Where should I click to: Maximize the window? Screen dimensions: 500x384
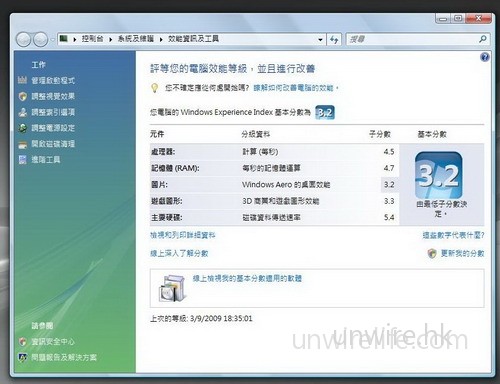[x=458, y=19]
